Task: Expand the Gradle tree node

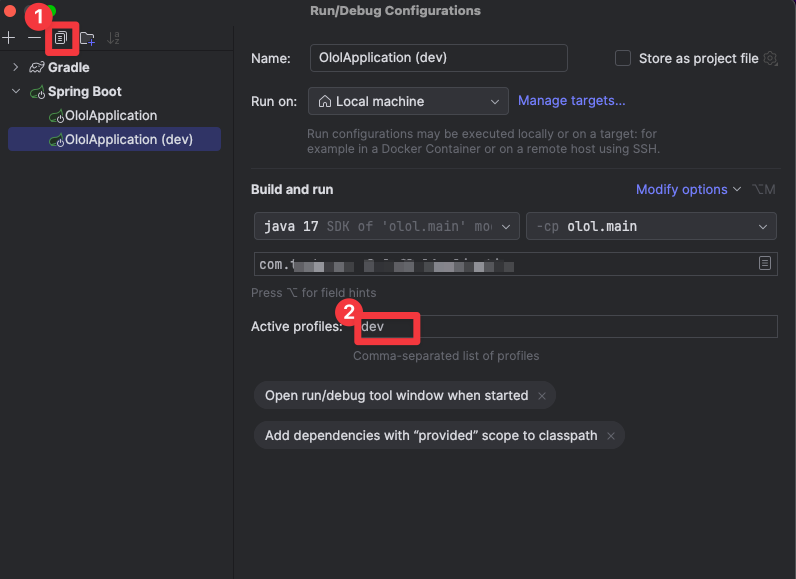Action: click(x=16, y=67)
